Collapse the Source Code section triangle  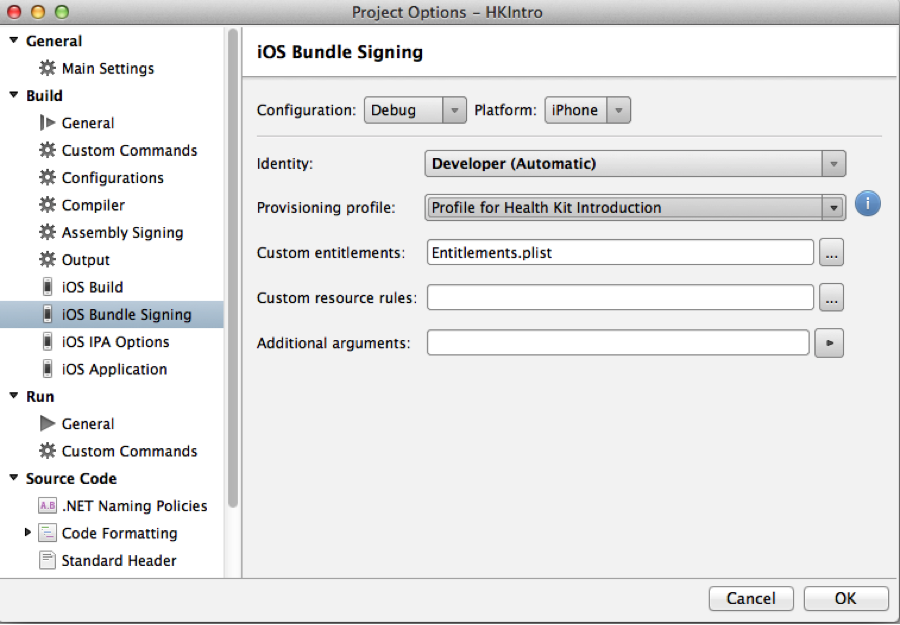coord(14,478)
